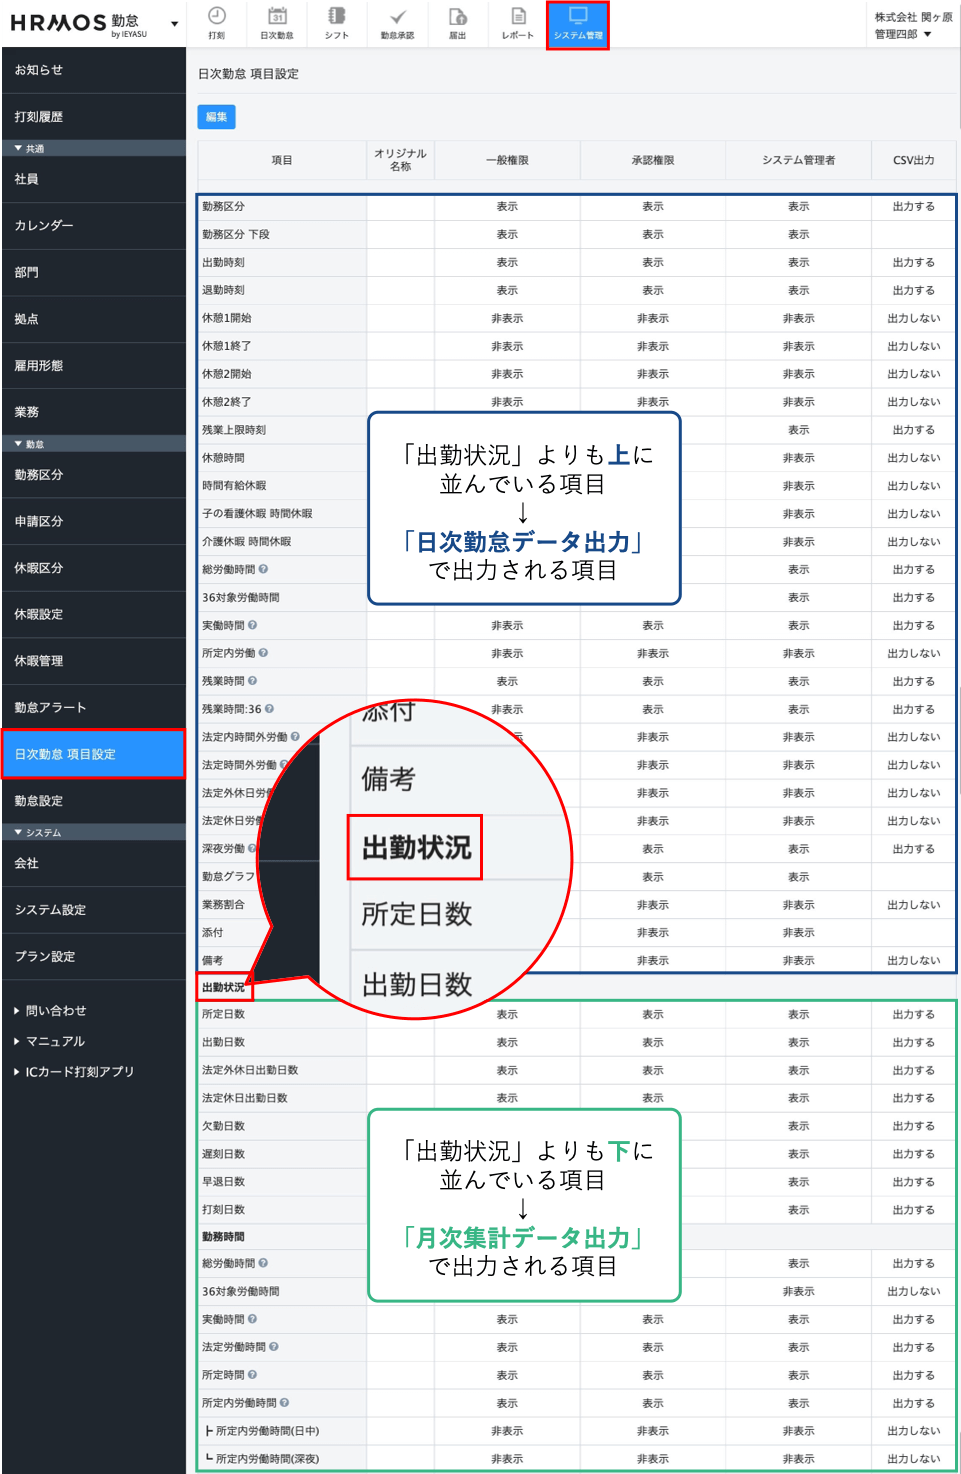Open 勤怠アラート in the sidebar
The image size is (961, 1474).
[50, 707]
